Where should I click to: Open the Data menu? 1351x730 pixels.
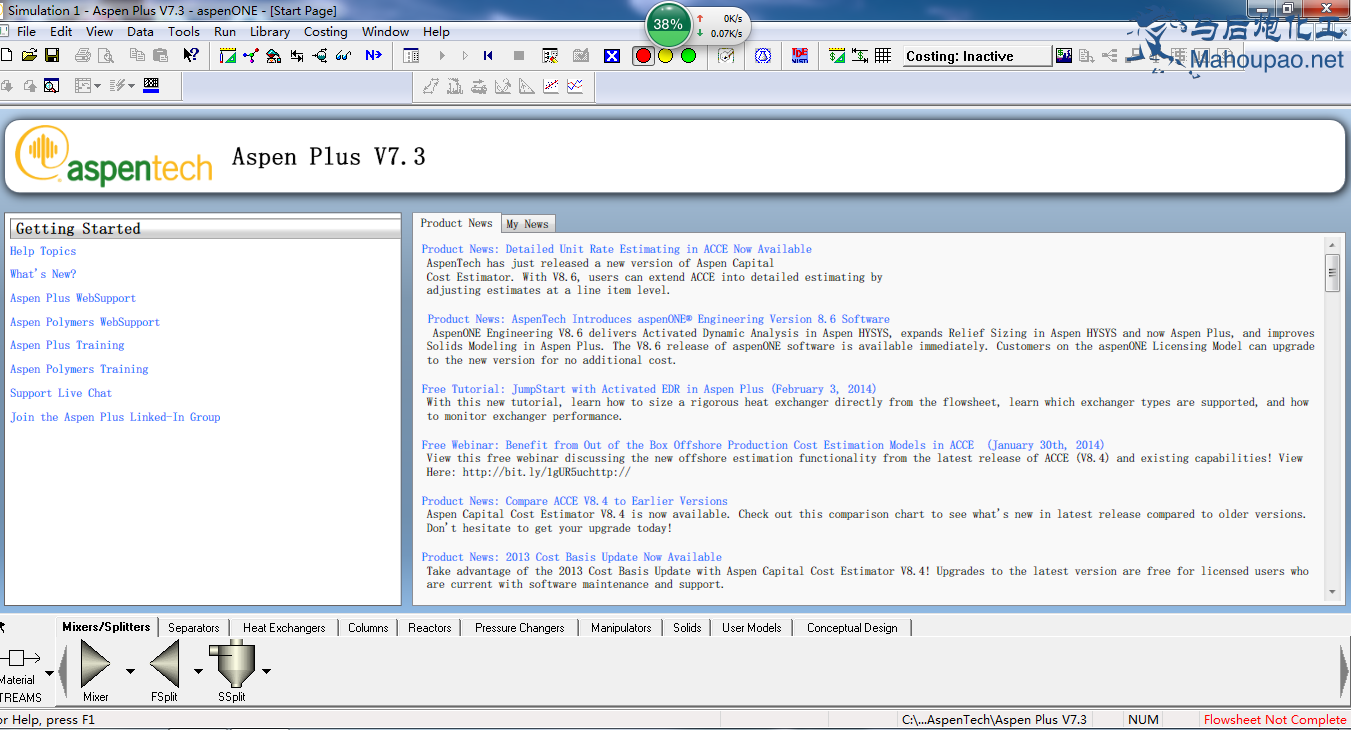[141, 32]
